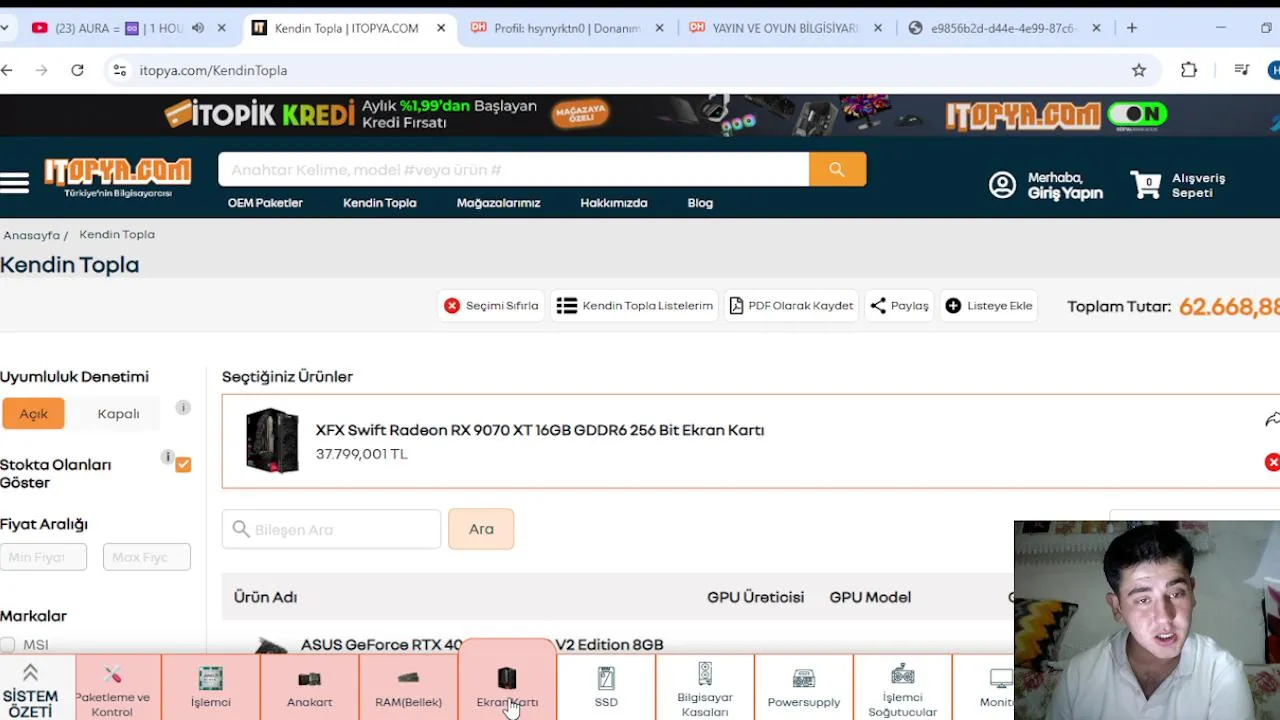The height and width of the screenshot is (720, 1280).
Task: Set compatibility check to Kapalı
Action: pyautogui.click(x=118, y=414)
